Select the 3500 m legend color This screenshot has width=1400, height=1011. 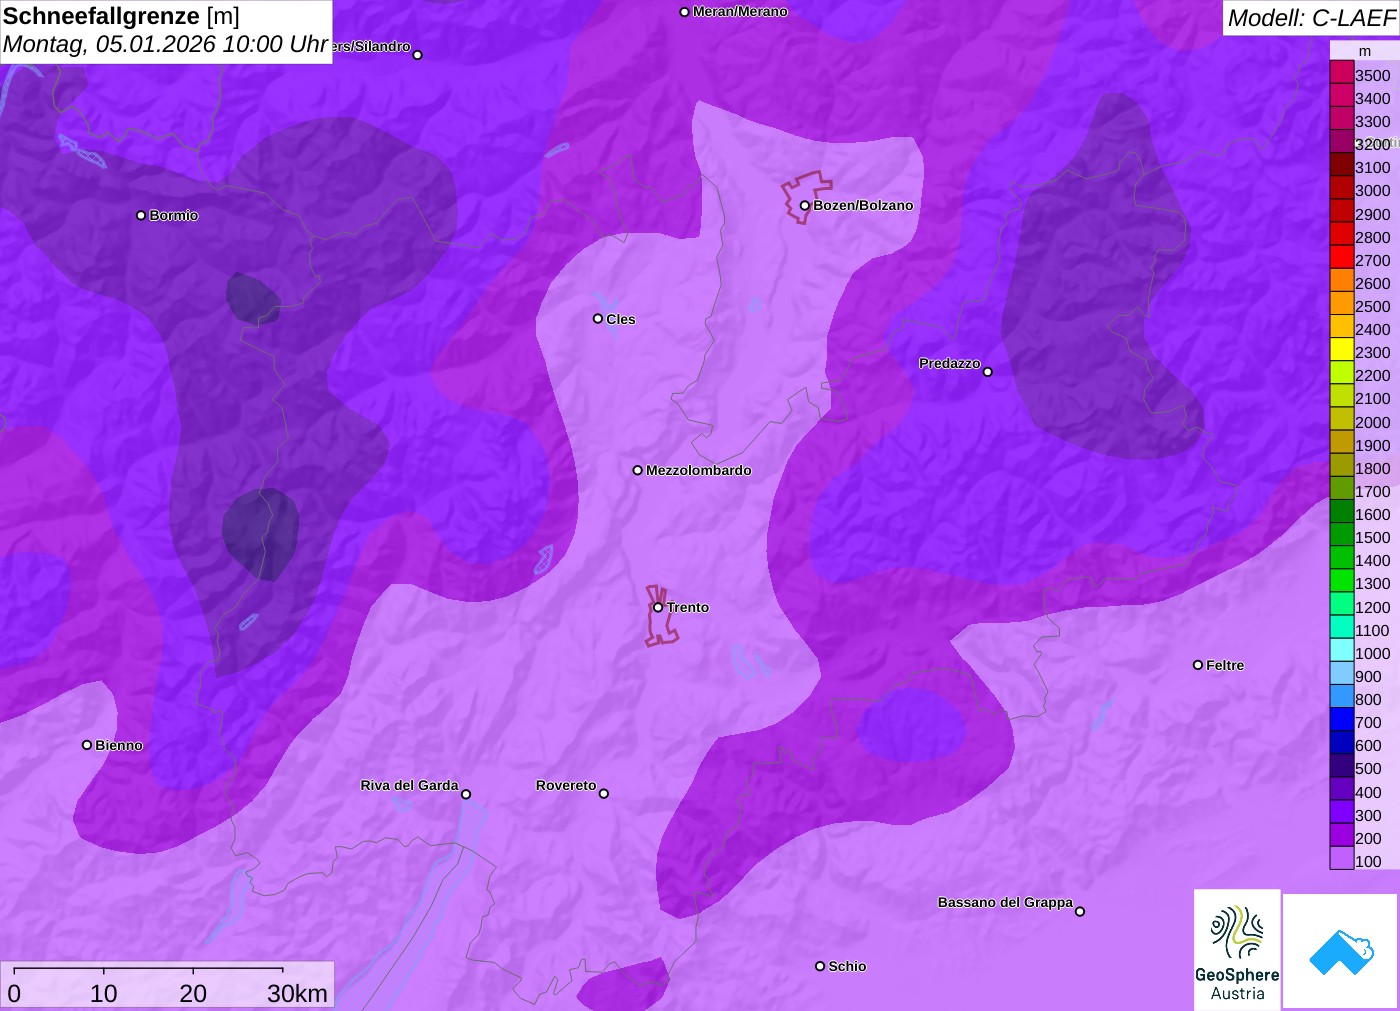pyautogui.click(x=1341, y=72)
